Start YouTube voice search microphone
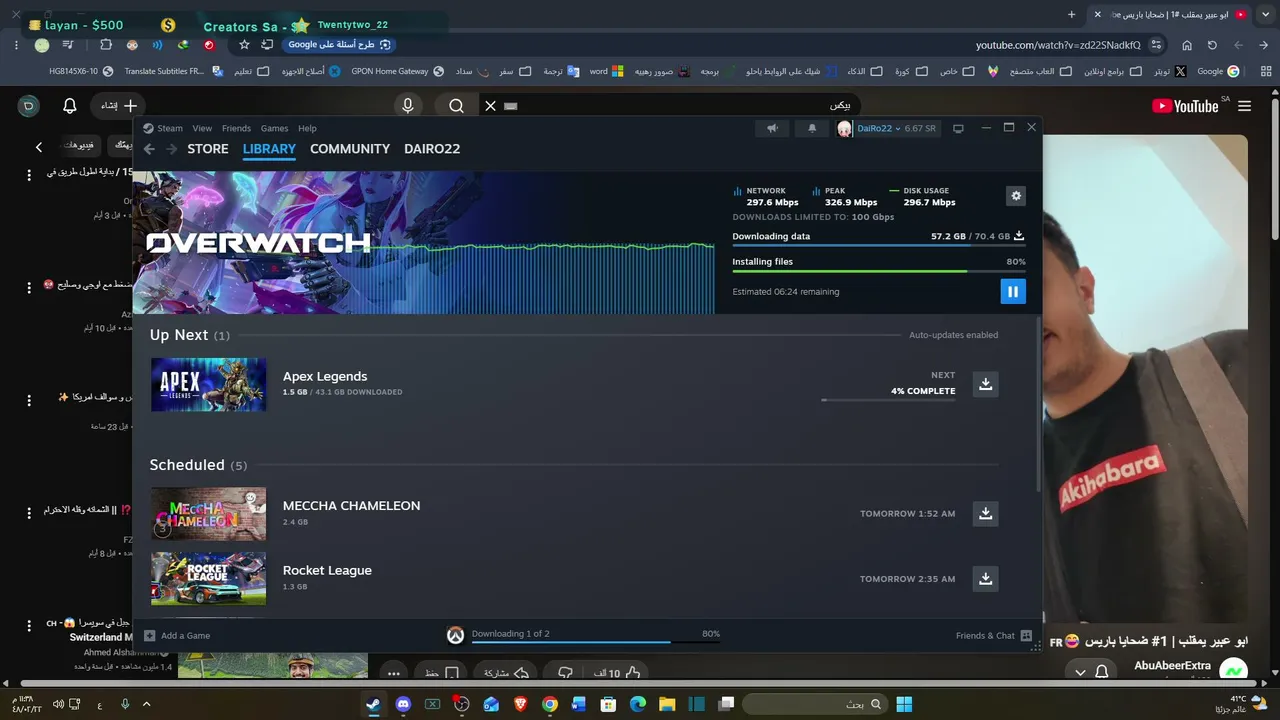This screenshot has height=720, width=1280. (408, 106)
